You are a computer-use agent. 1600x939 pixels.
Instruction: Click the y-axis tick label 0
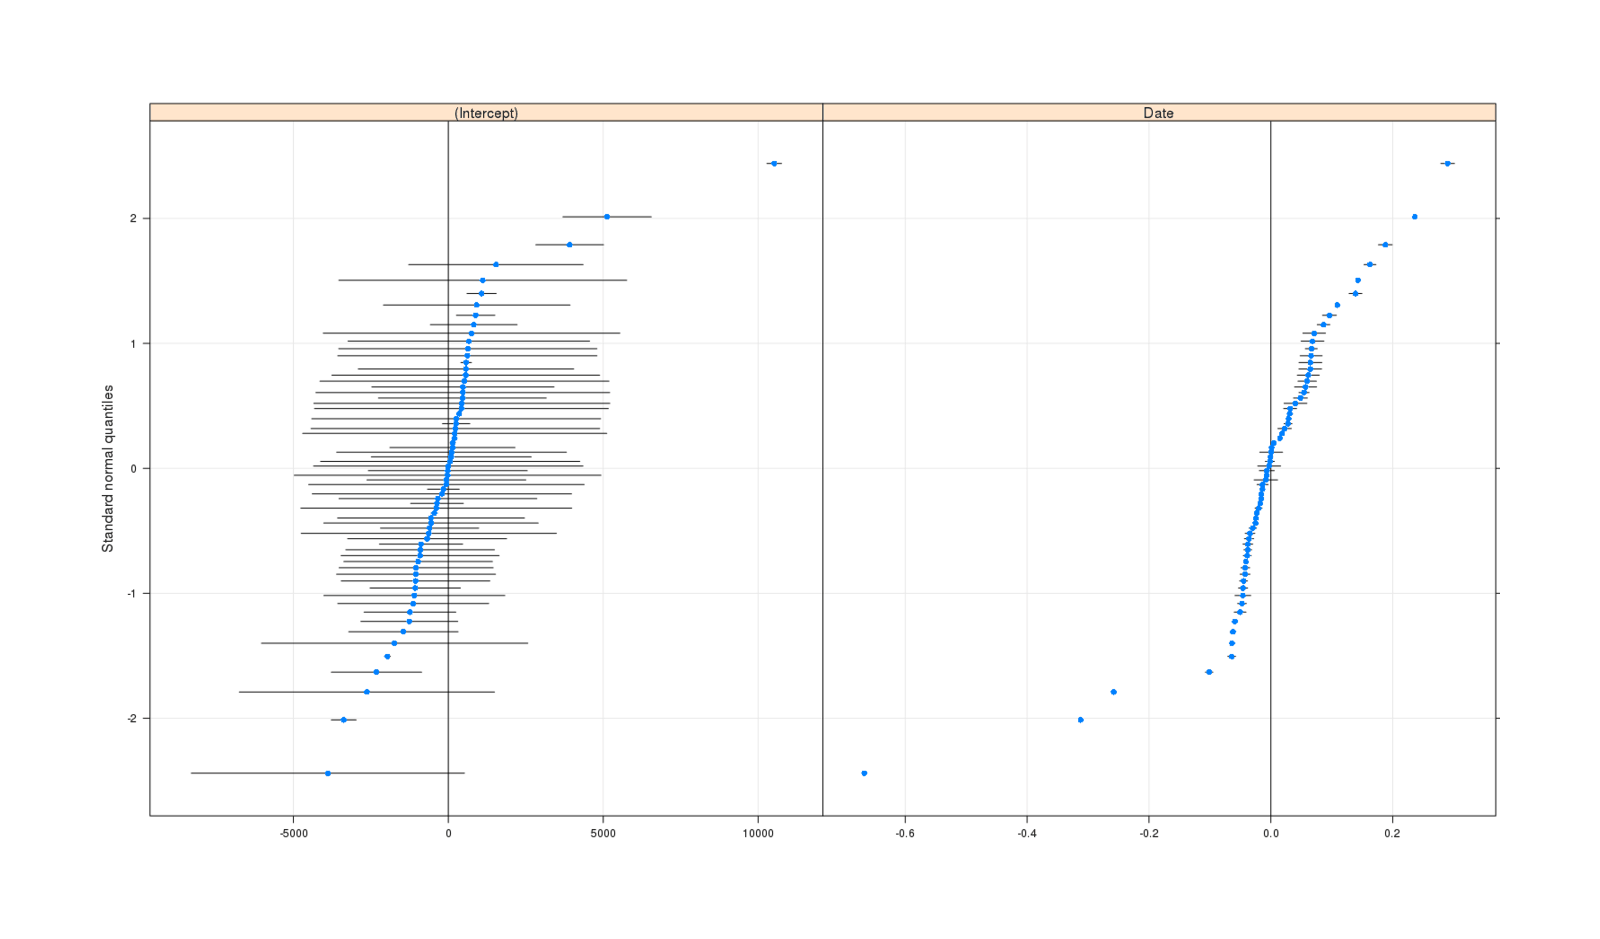tap(133, 468)
